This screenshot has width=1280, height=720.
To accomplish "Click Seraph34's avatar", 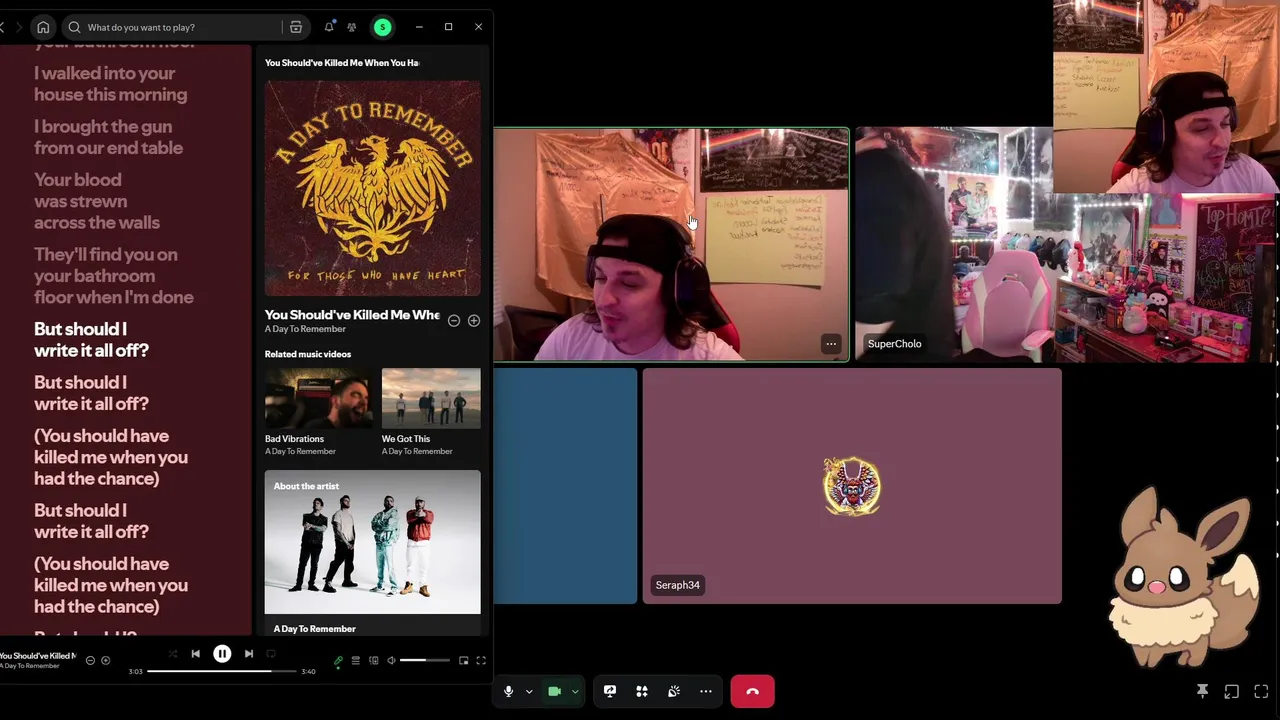I will 852,486.
